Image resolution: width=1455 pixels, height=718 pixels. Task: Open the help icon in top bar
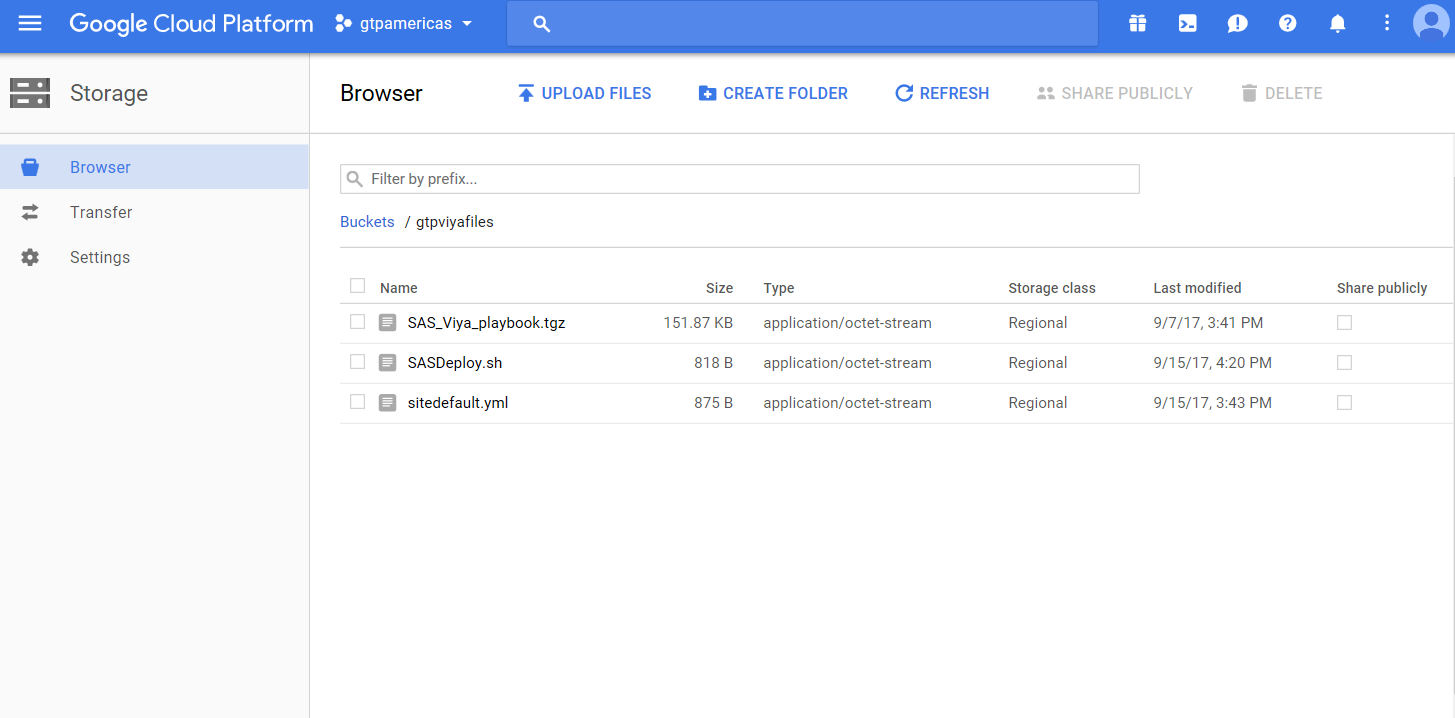[x=1287, y=22]
